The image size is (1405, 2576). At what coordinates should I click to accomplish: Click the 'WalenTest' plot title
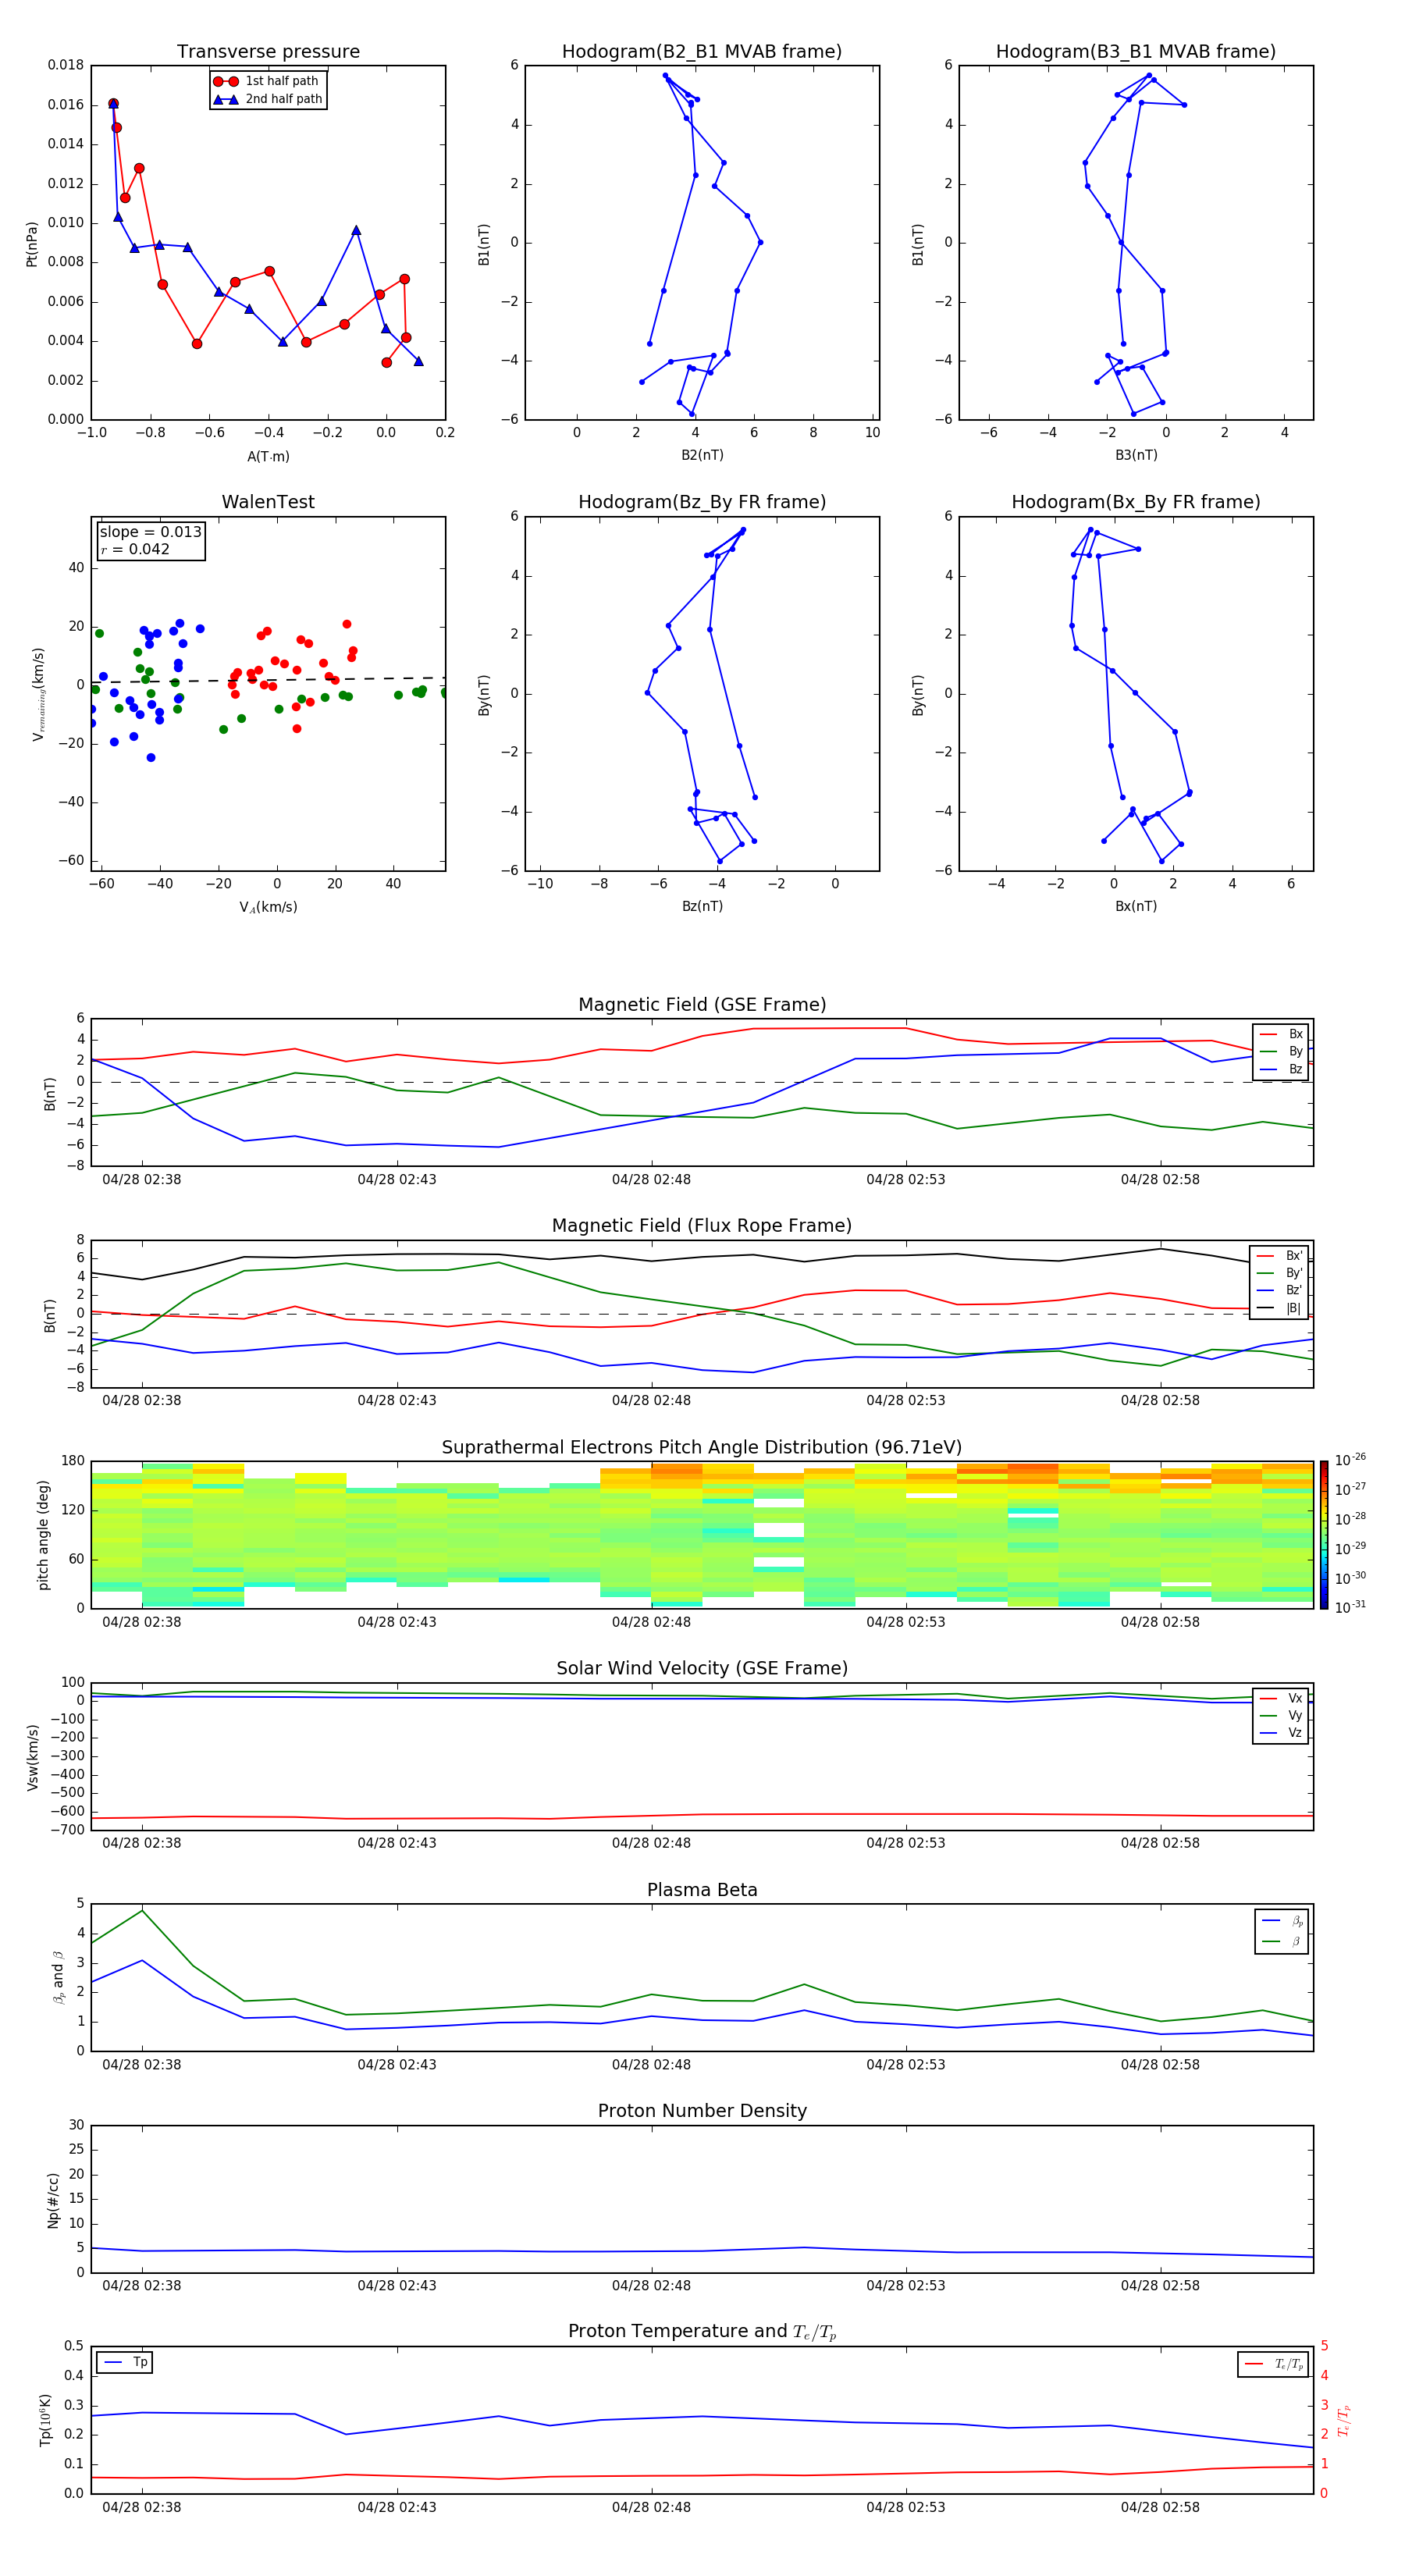(x=268, y=502)
